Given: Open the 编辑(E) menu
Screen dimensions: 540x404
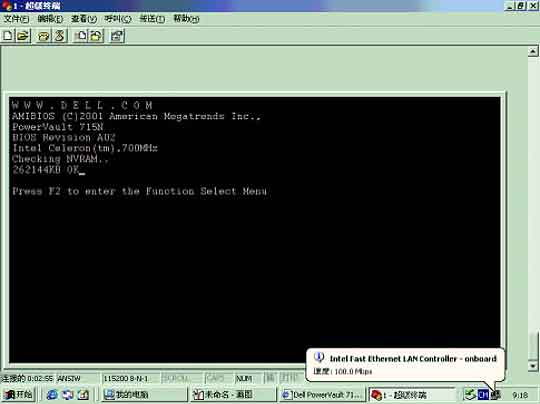Looking at the screenshot, I should [50, 19].
